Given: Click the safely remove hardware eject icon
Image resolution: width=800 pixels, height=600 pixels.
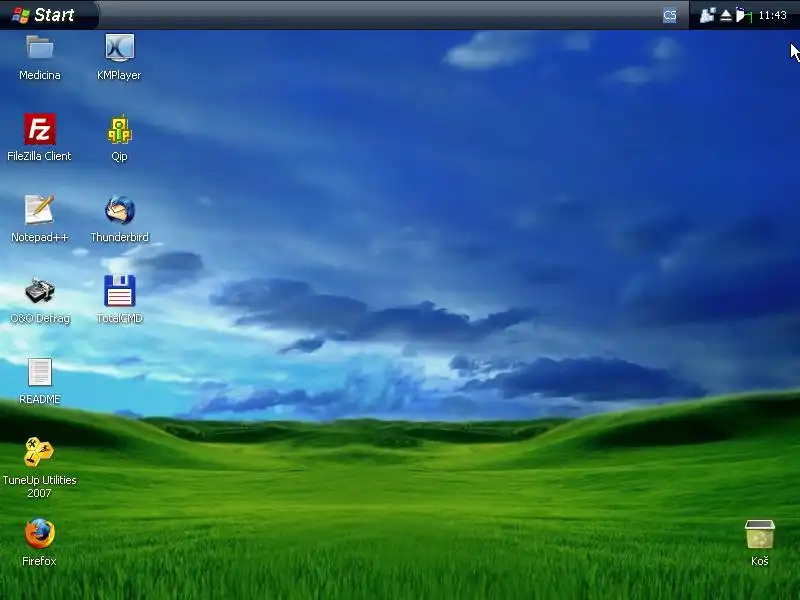Looking at the screenshot, I should click(x=726, y=16).
